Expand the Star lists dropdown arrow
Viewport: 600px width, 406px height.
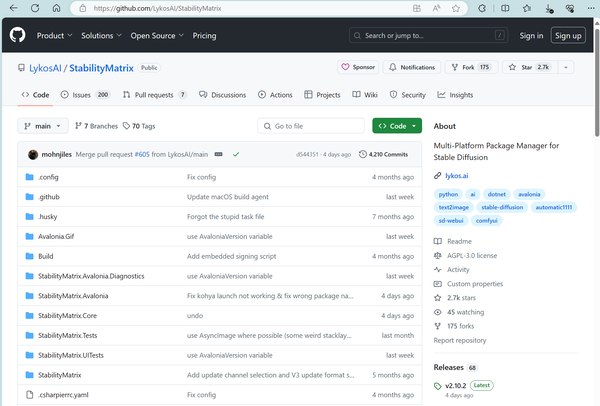point(566,67)
